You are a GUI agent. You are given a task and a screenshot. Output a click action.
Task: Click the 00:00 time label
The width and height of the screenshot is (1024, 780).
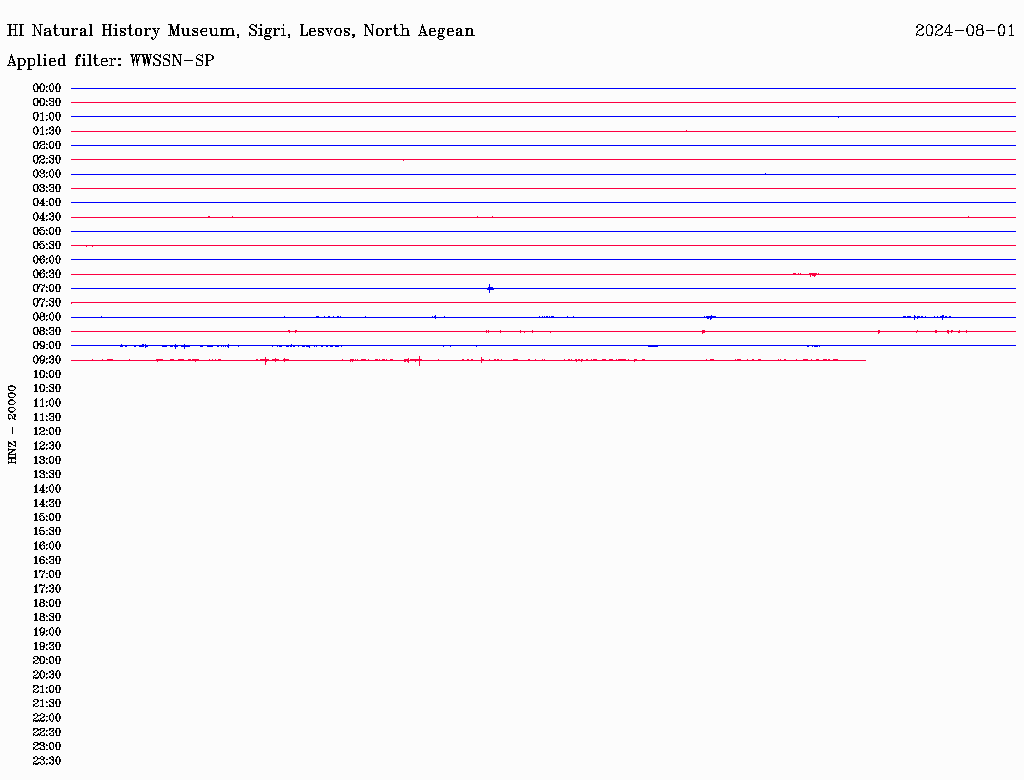pos(47,88)
